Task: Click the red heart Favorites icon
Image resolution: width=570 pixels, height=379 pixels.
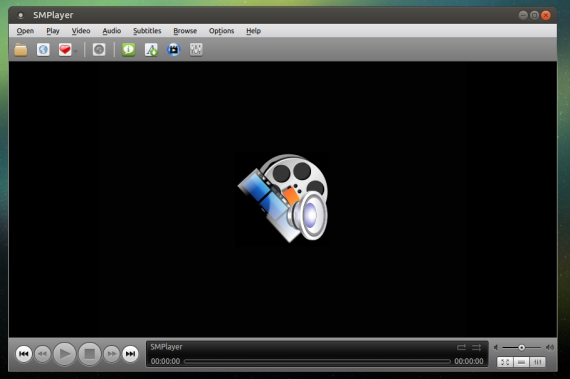Action: 65,49
